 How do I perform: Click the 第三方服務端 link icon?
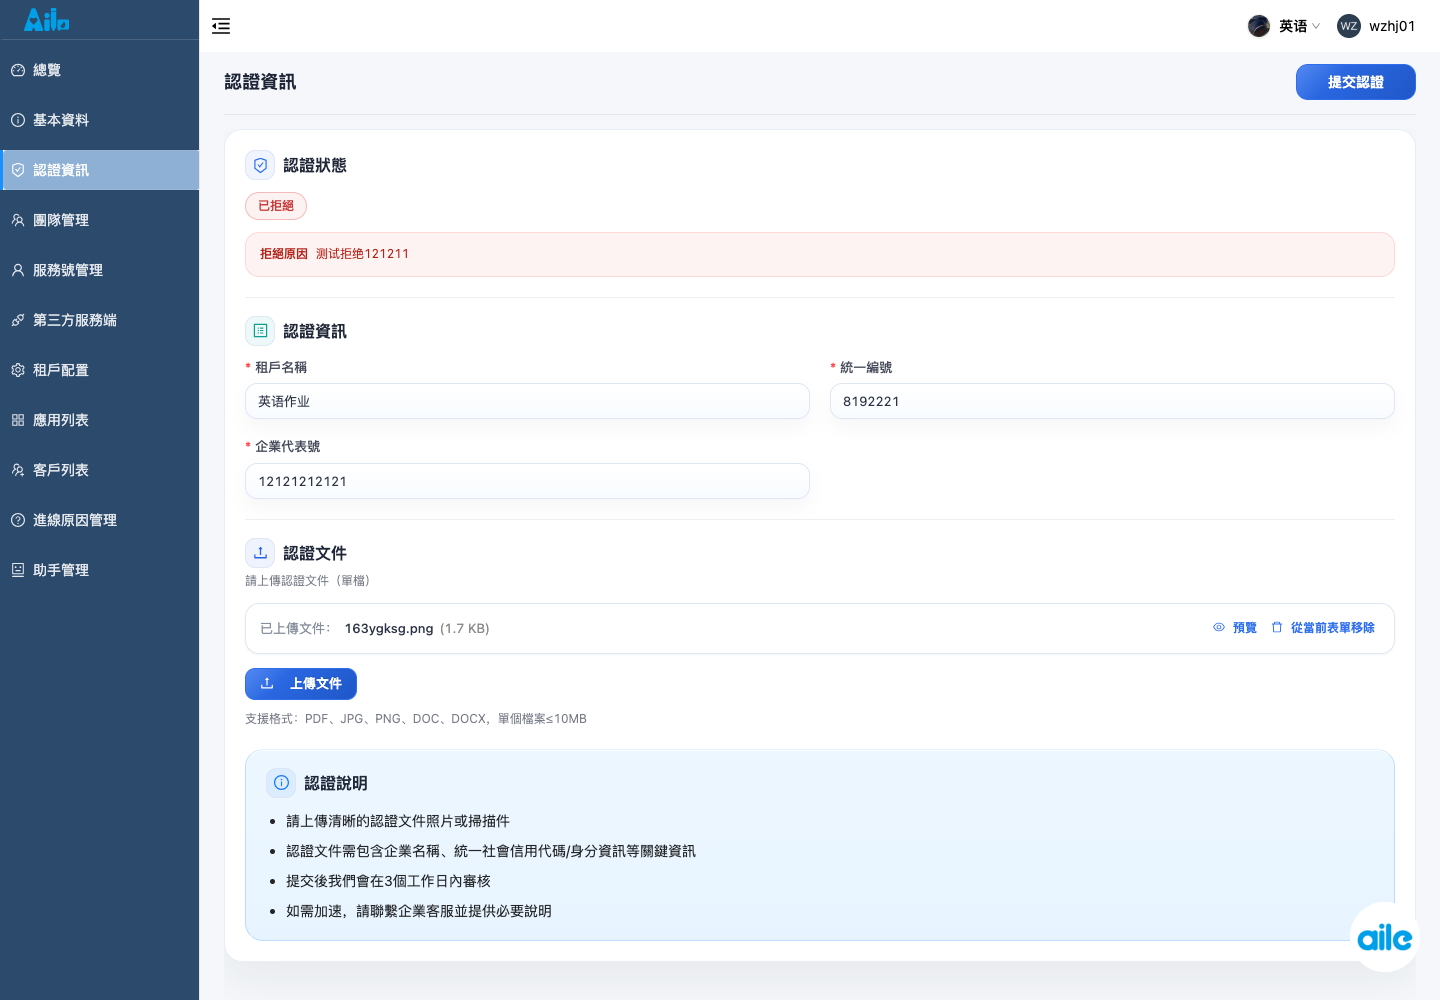pos(18,320)
